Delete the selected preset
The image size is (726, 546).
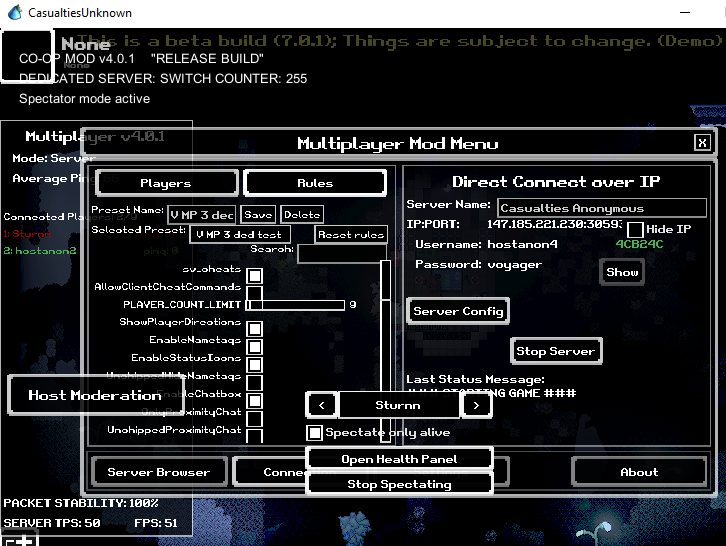(302, 215)
